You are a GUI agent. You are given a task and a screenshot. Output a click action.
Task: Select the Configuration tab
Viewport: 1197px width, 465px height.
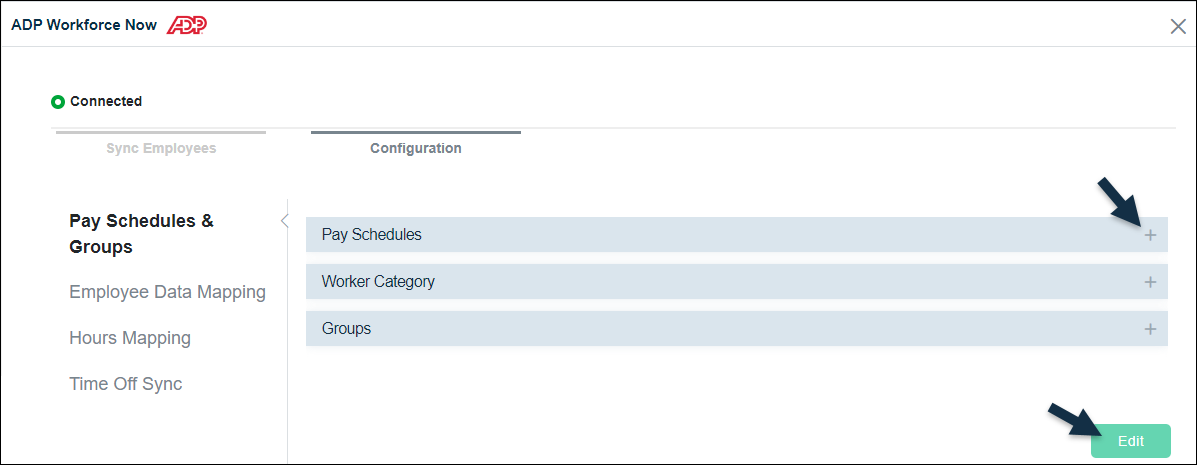(x=416, y=148)
